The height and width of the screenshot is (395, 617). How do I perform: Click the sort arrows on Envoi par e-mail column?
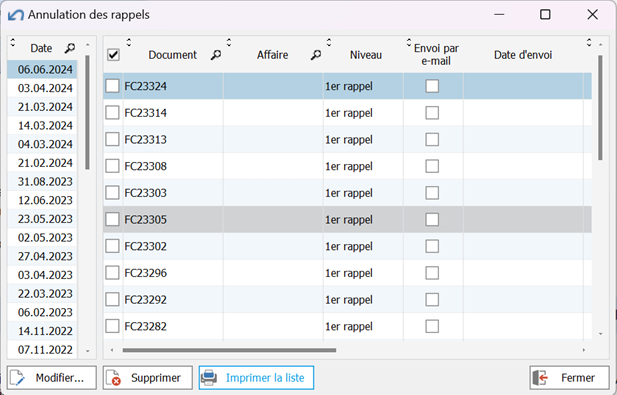pos(409,42)
